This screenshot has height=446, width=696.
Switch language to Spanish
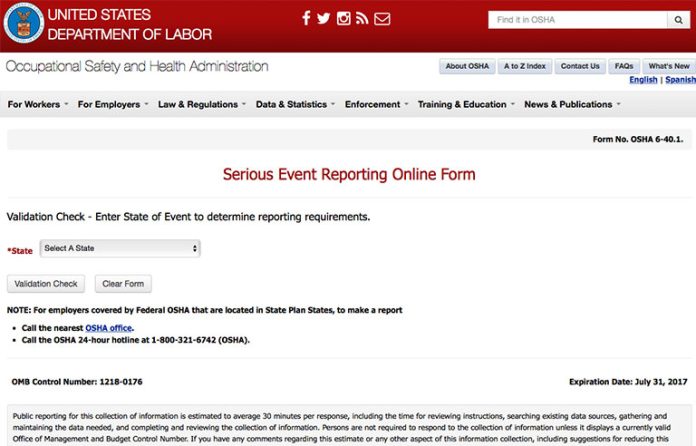tap(680, 79)
